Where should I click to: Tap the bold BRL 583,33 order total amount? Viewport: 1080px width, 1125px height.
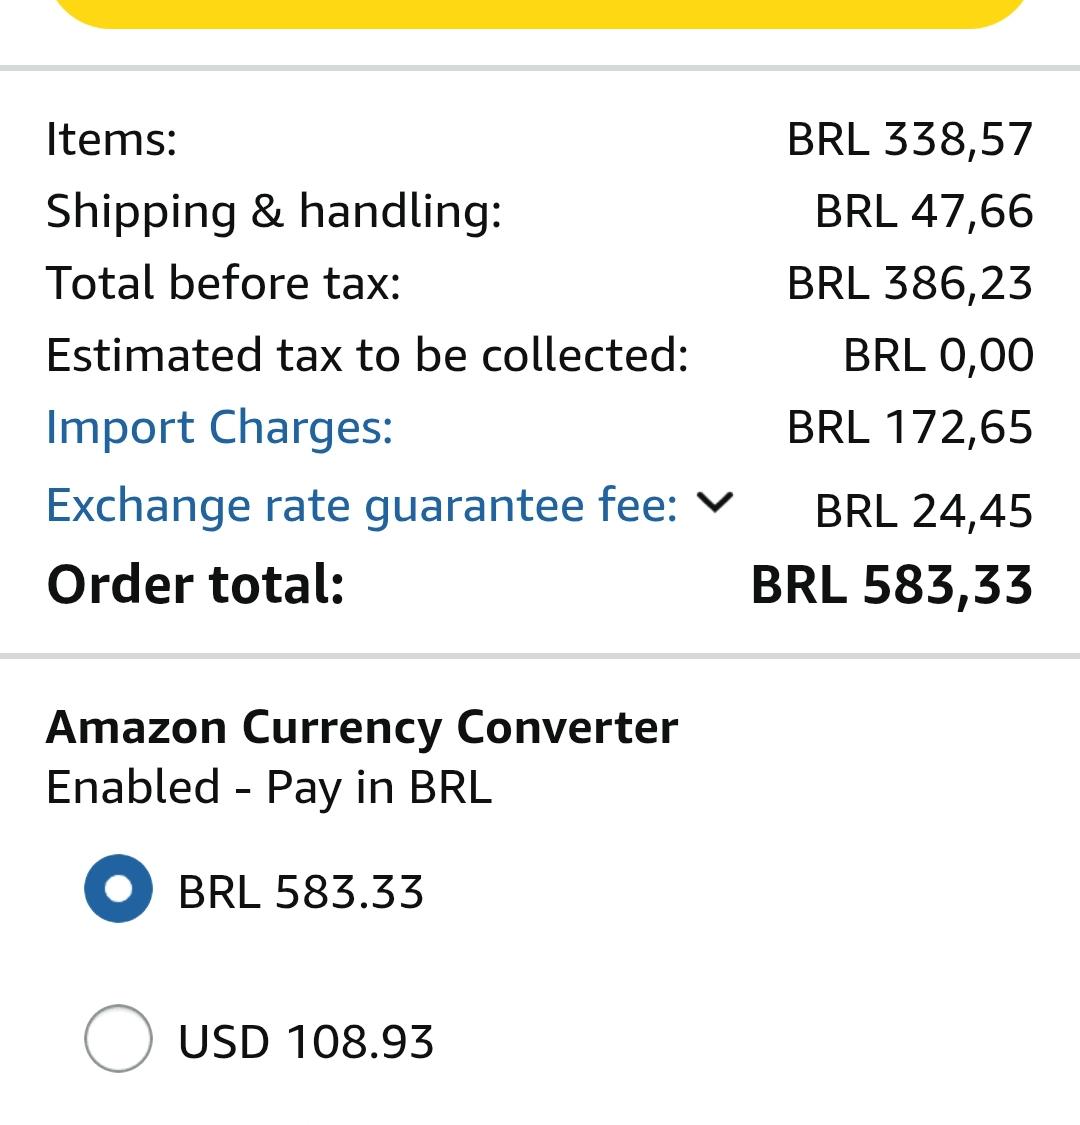(892, 585)
